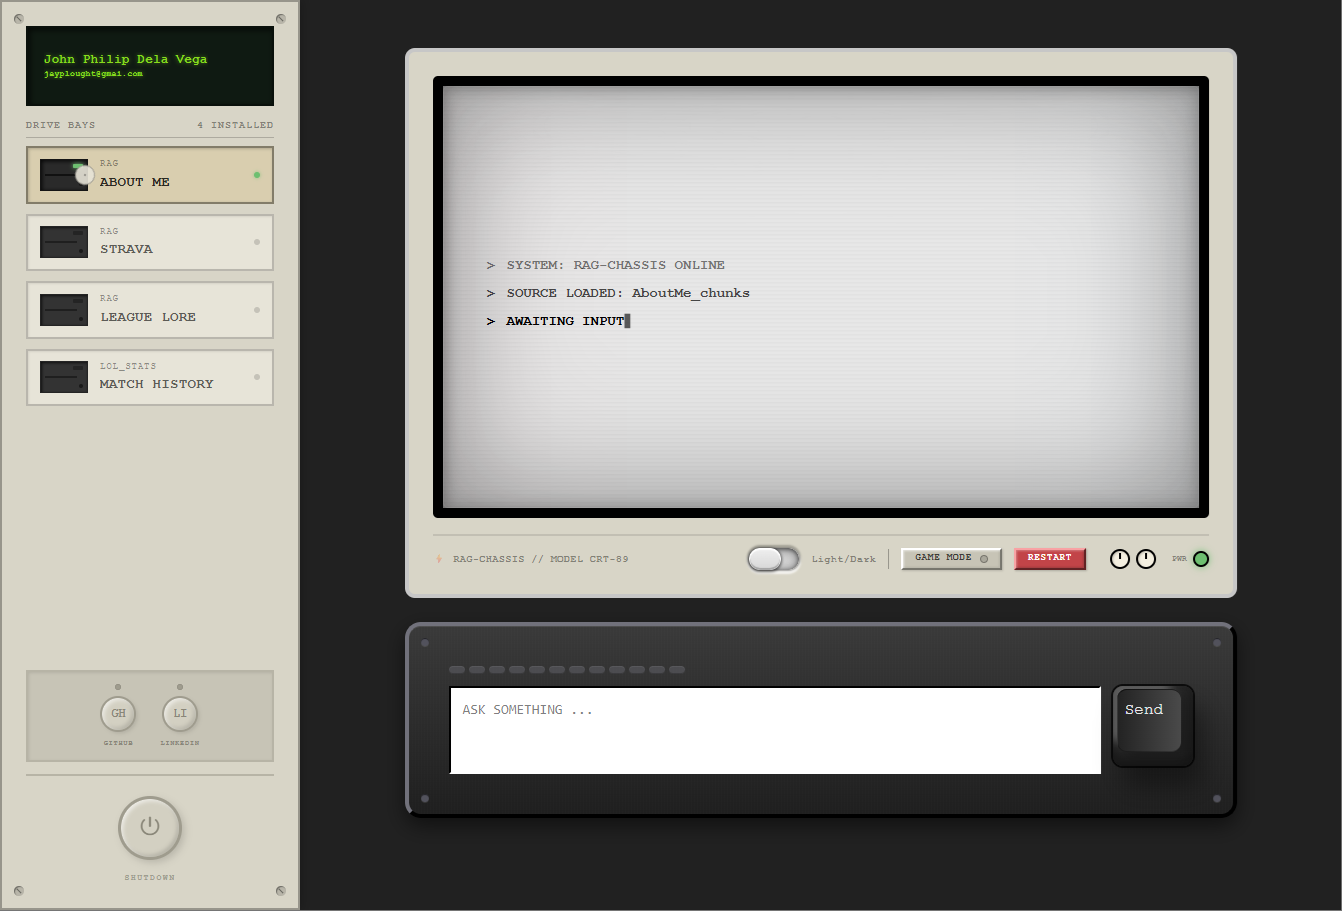Open the LEAGUE LORE drive bay
Image resolution: width=1342 pixels, height=911 pixels.
[x=150, y=310]
